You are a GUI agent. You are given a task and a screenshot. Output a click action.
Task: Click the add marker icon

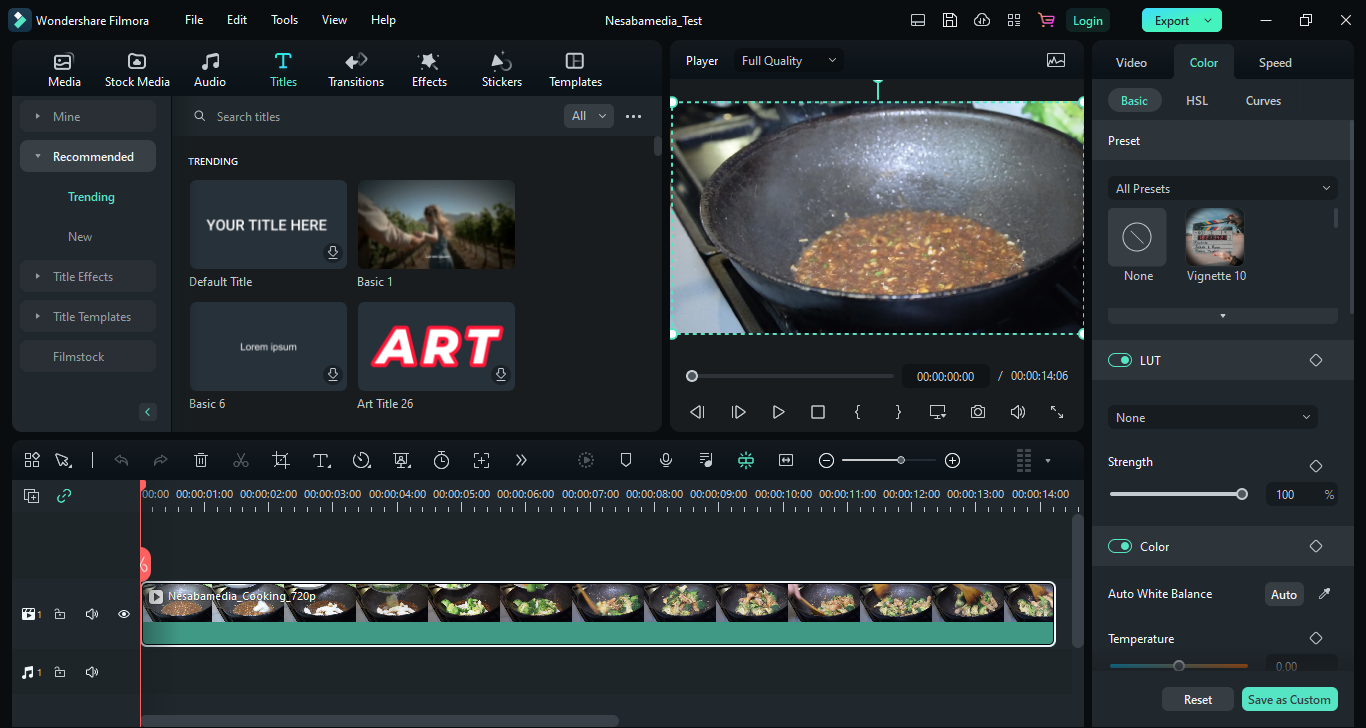pos(626,460)
